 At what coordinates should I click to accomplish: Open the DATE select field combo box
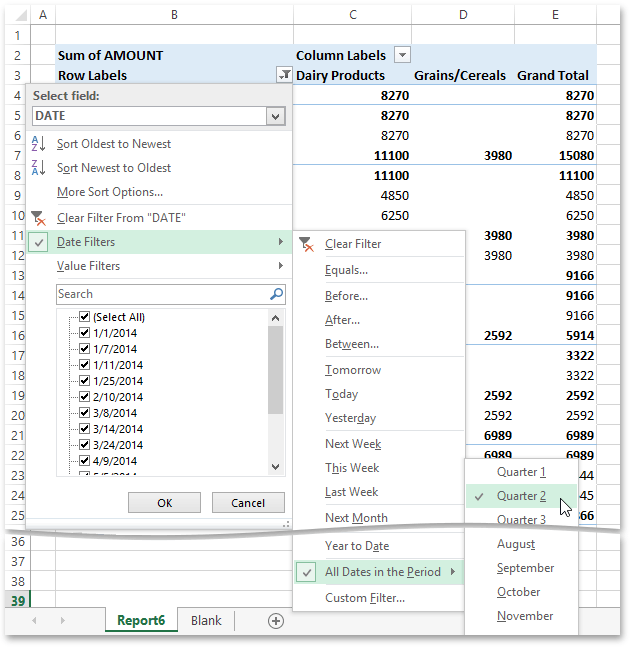tap(159, 115)
